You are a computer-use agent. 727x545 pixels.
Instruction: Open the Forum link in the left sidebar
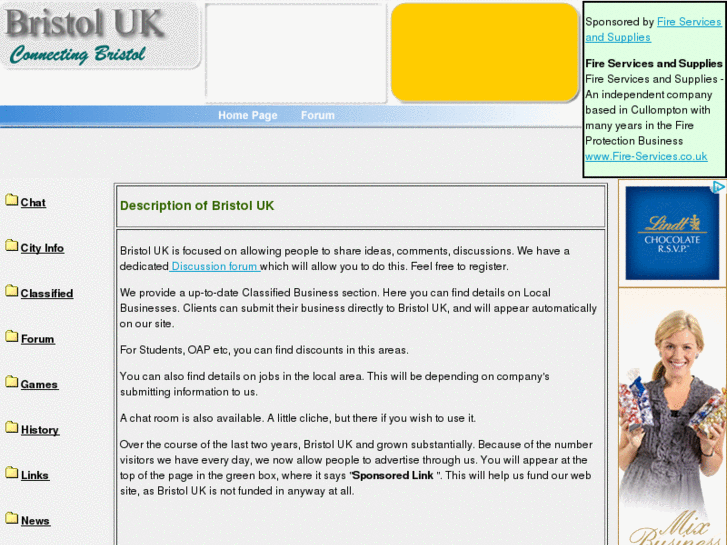pos(38,339)
